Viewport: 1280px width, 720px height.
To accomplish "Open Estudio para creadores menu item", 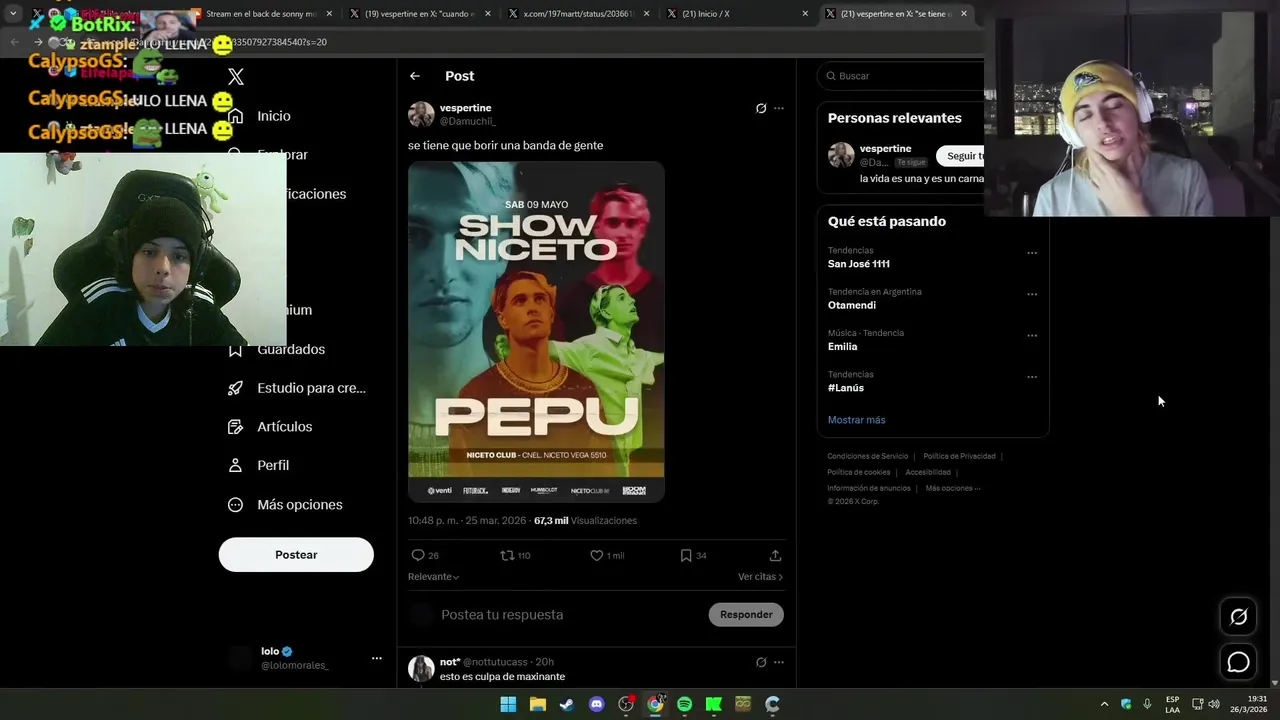I will (x=297, y=388).
